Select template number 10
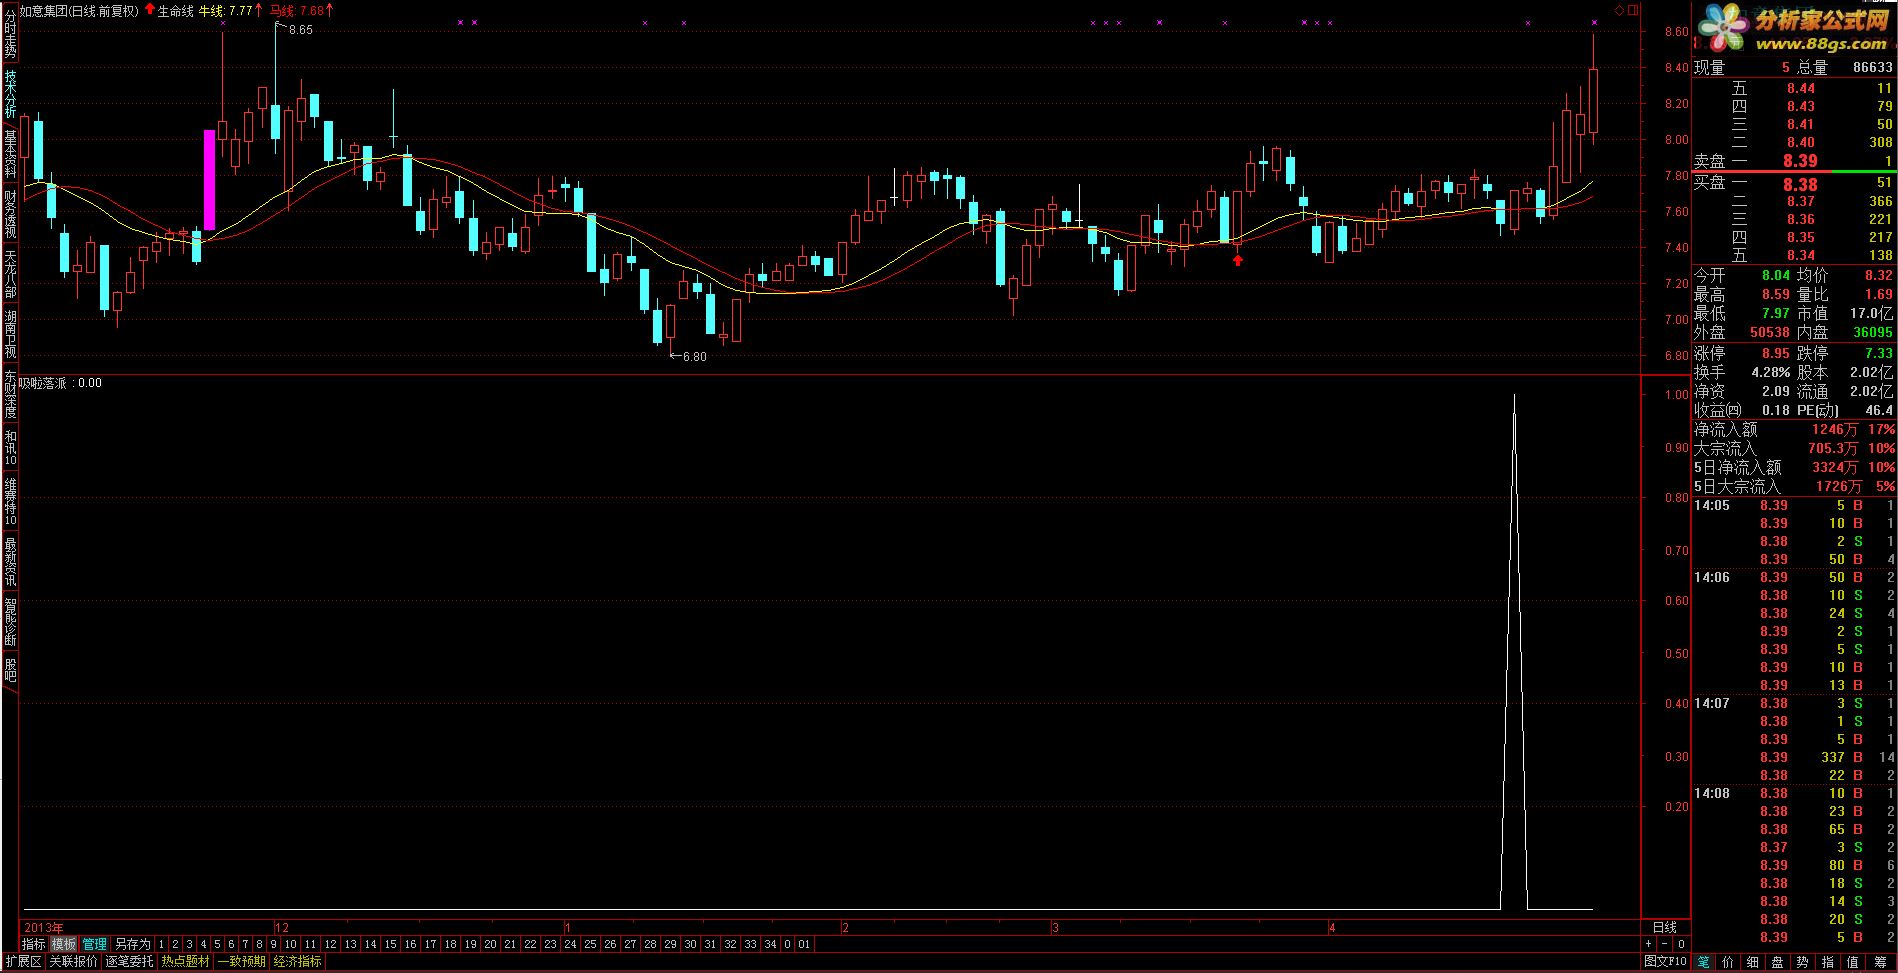The width and height of the screenshot is (1898, 973). pyautogui.click(x=290, y=944)
